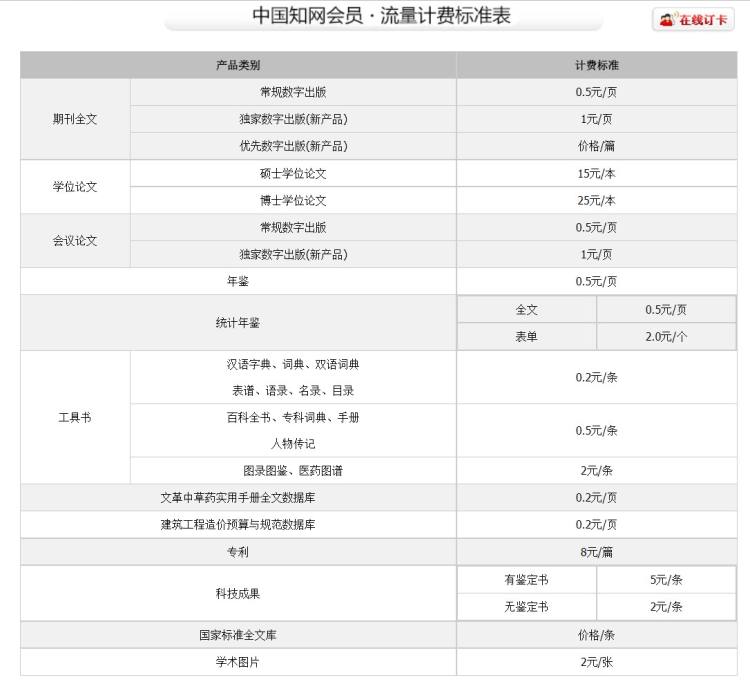The image size is (750, 684).
Task: Click 常规数字出版 under 会议论文
Action: pyautogui.click(x=293, y=227)
